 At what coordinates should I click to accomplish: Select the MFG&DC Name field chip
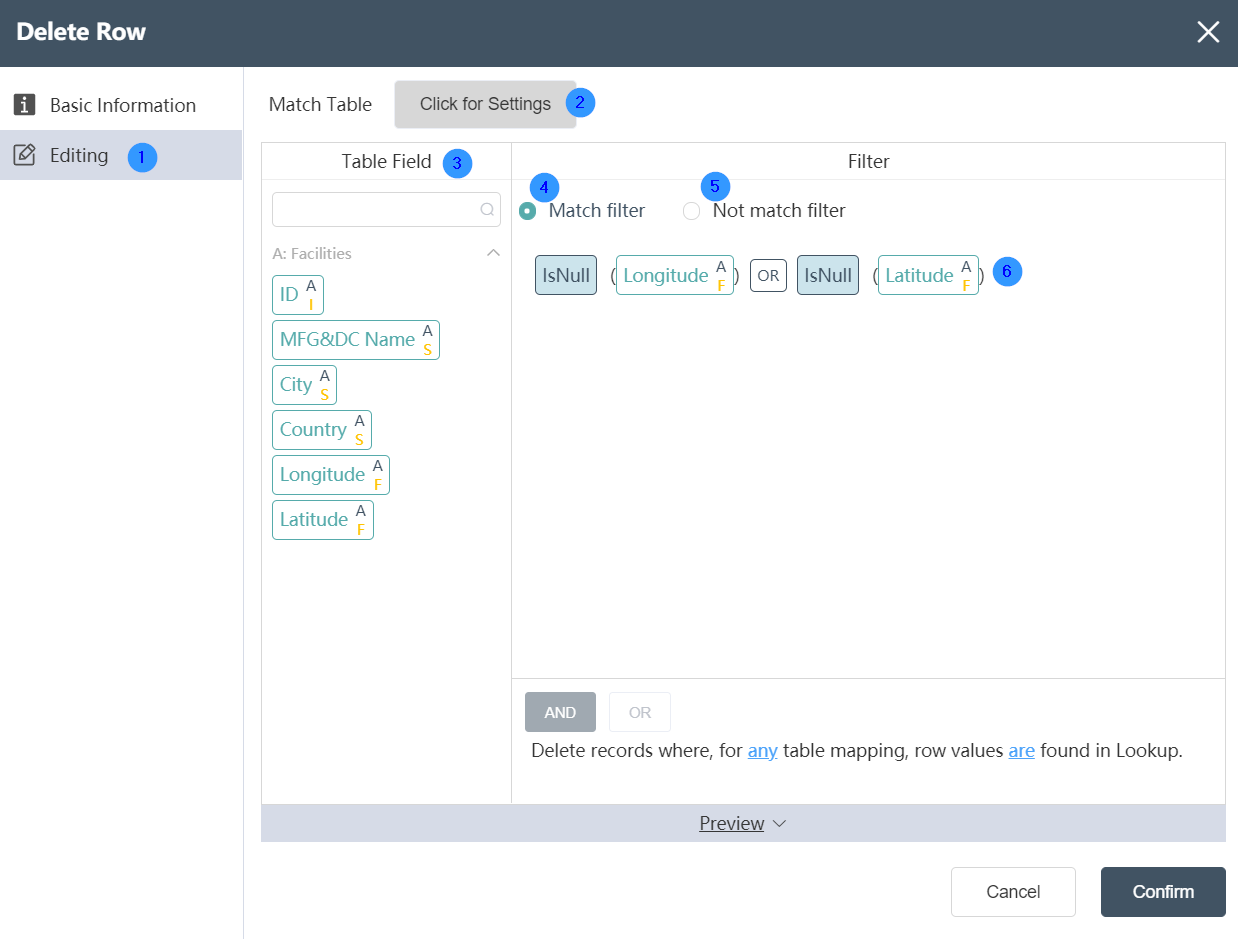(x=356, y=340)
